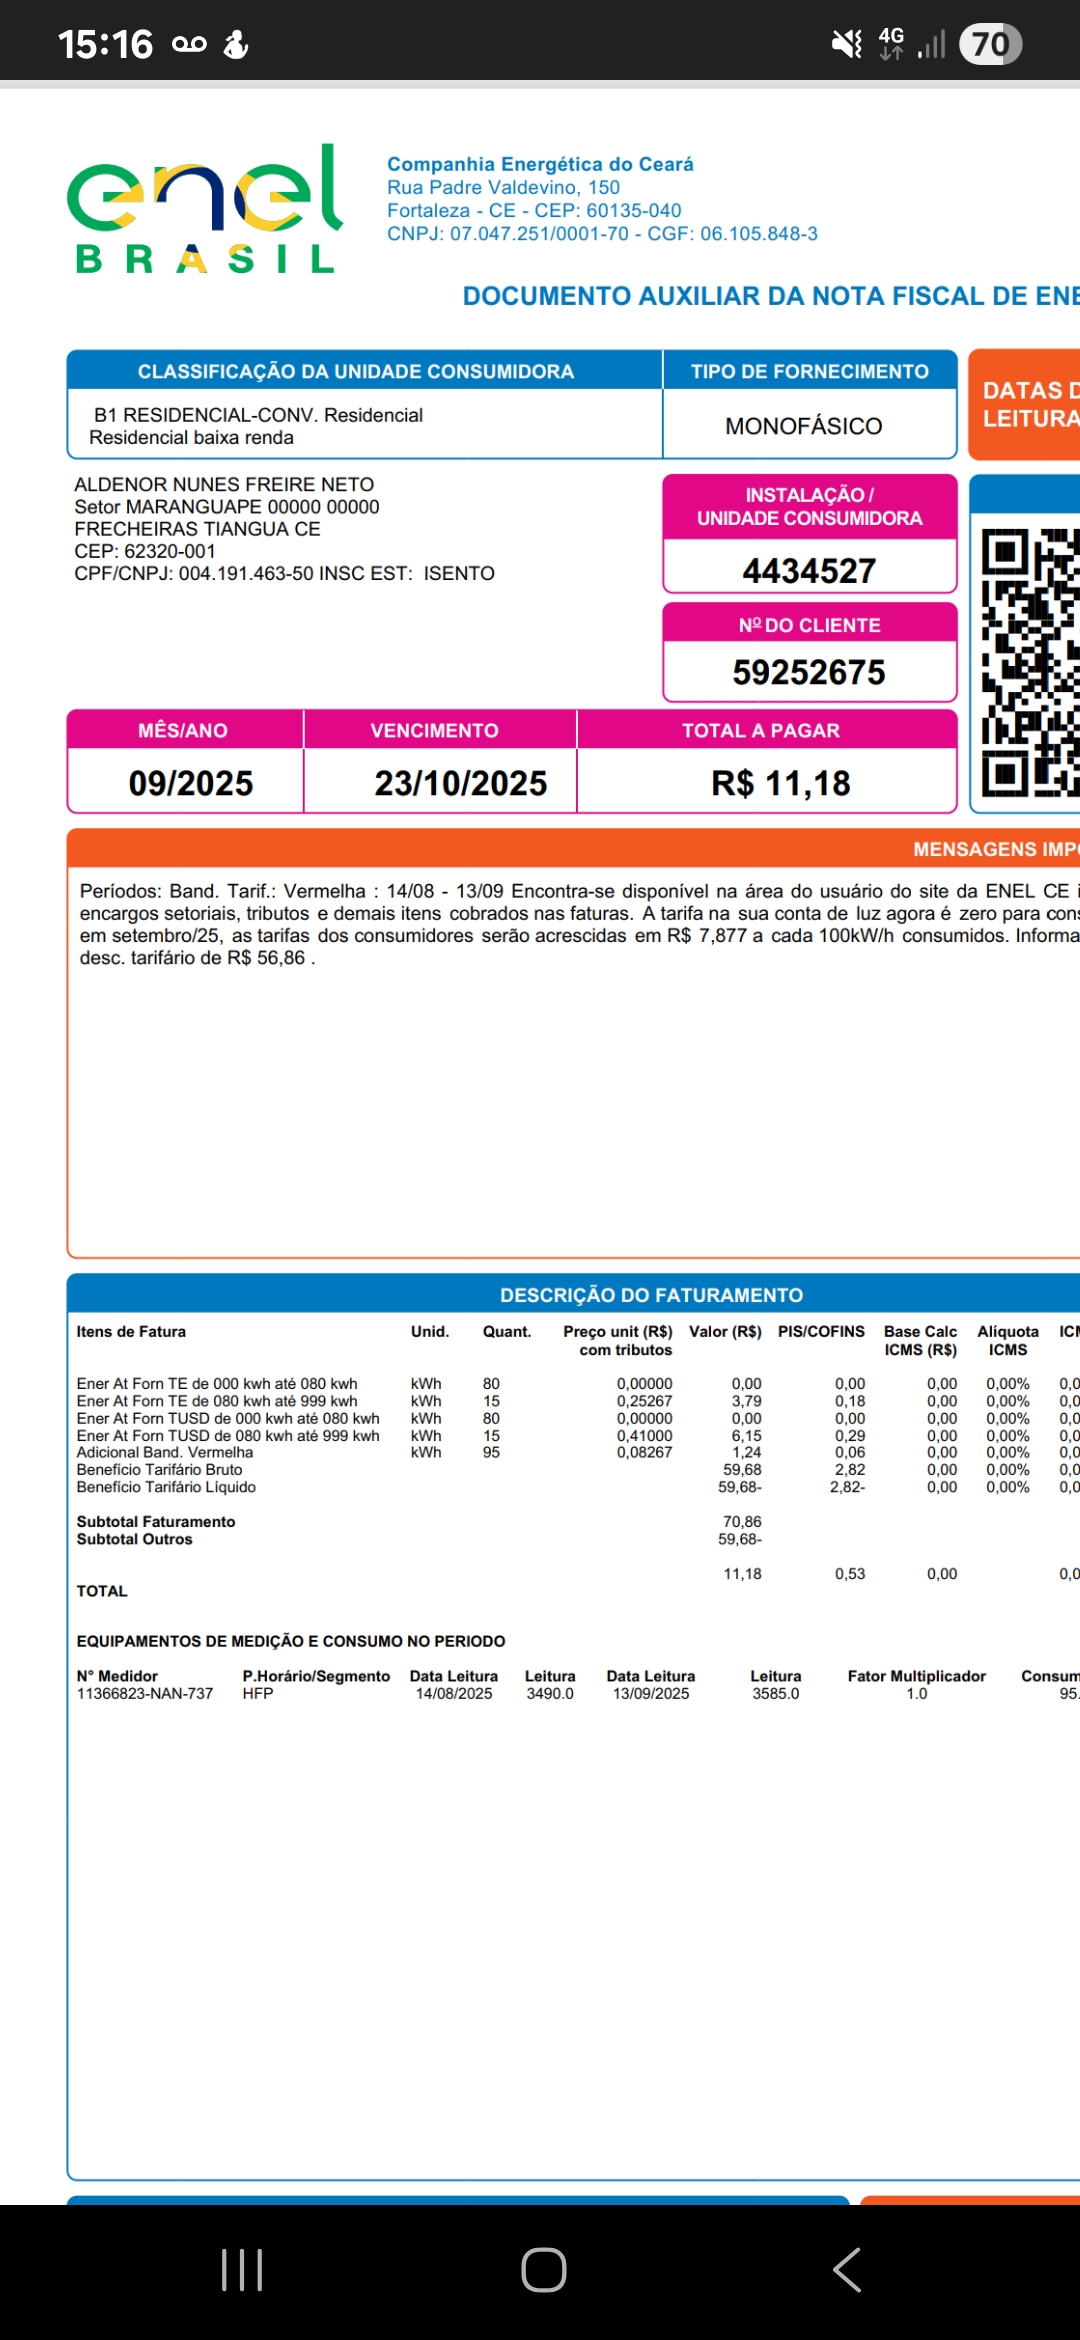Tap the QR code on the bill
This screenshot has width=1080, height=2340.
[1030, 662]
